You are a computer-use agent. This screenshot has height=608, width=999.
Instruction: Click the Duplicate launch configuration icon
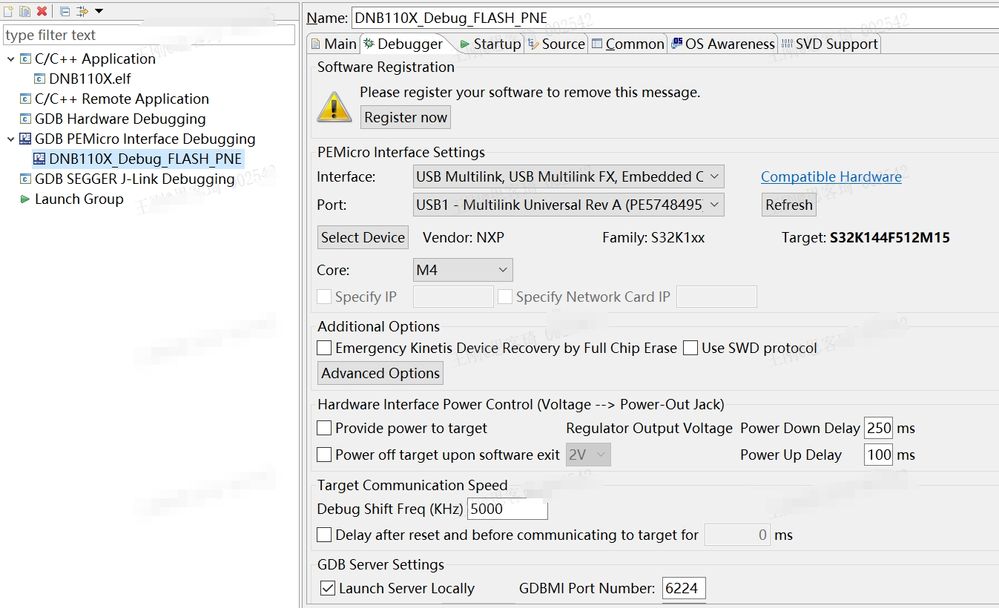click(25, 11)
